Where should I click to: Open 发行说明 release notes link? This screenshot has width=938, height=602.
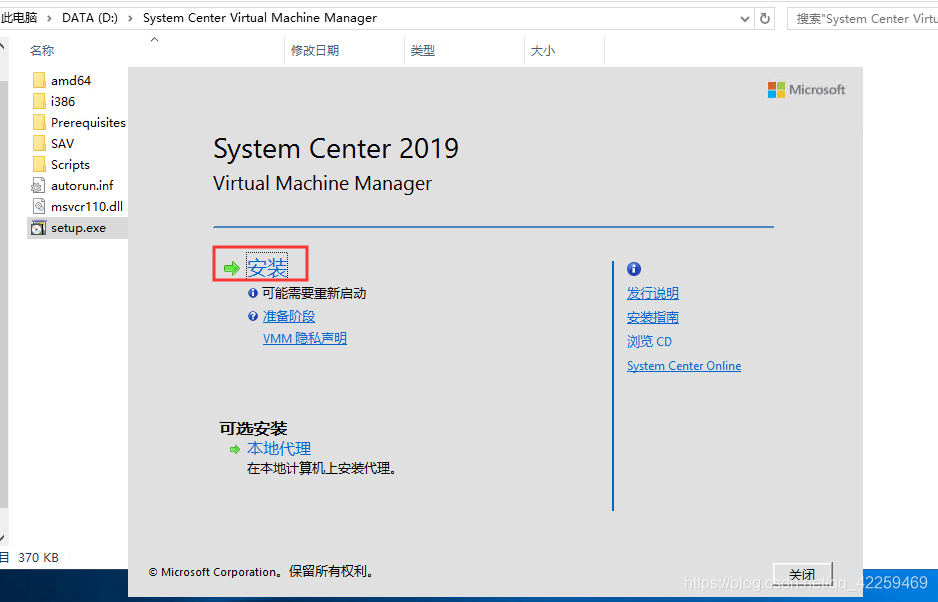click(653, 293)
